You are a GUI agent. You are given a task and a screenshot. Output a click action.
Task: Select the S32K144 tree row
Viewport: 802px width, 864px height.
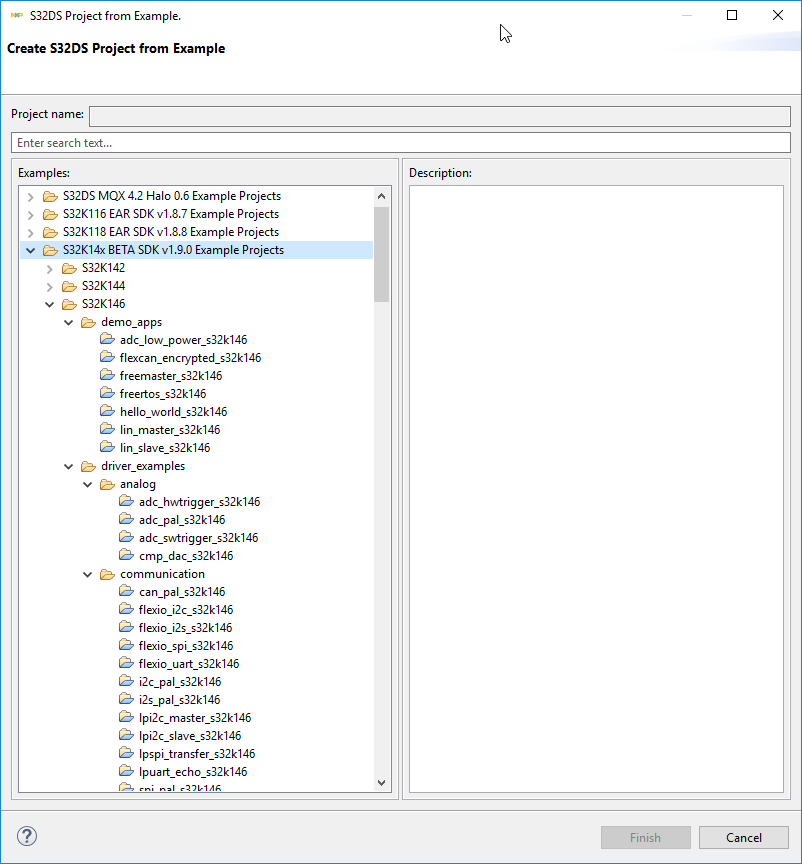(x=104, y=285)
